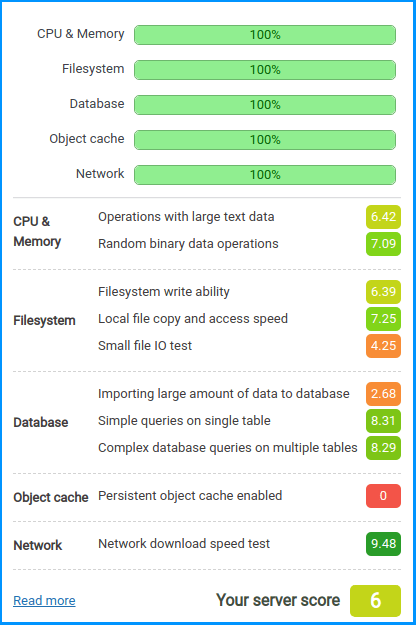The height and width of the screenshot is (625, 416).
Task: Click the 8.31 simple queries score badge
Action: click(383, 421)
